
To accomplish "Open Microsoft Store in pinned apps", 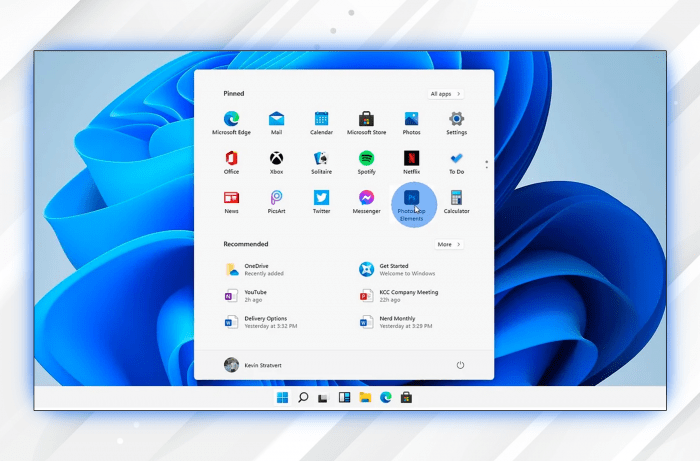I will (366, 119).
